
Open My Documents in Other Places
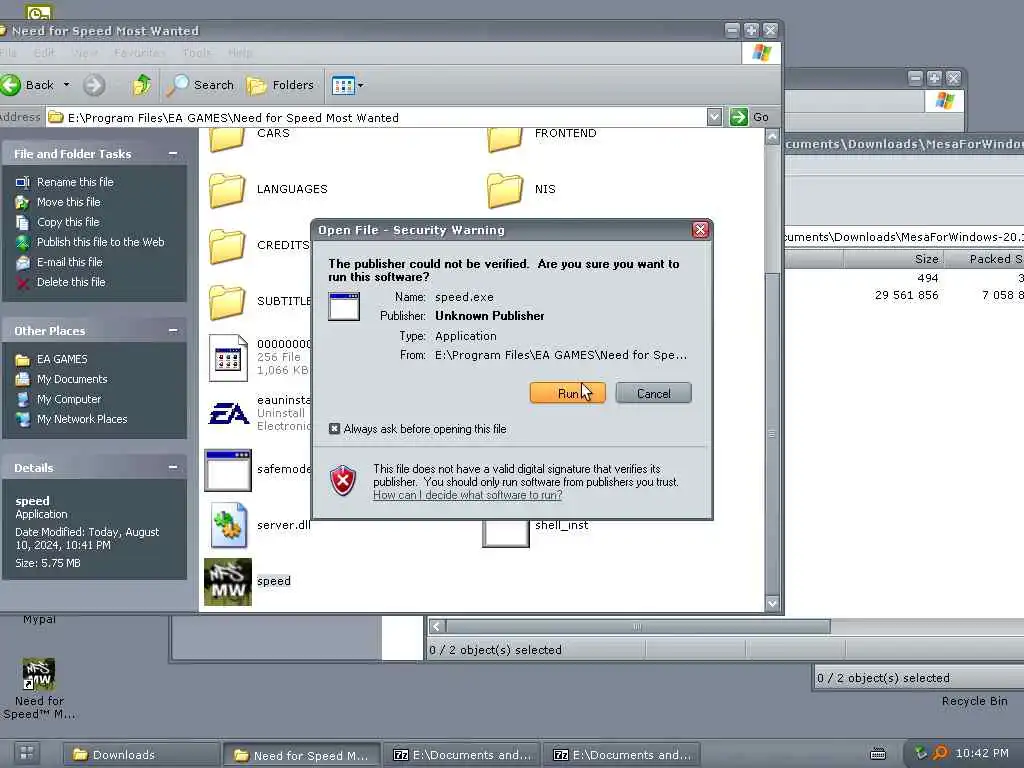point(72,379)
